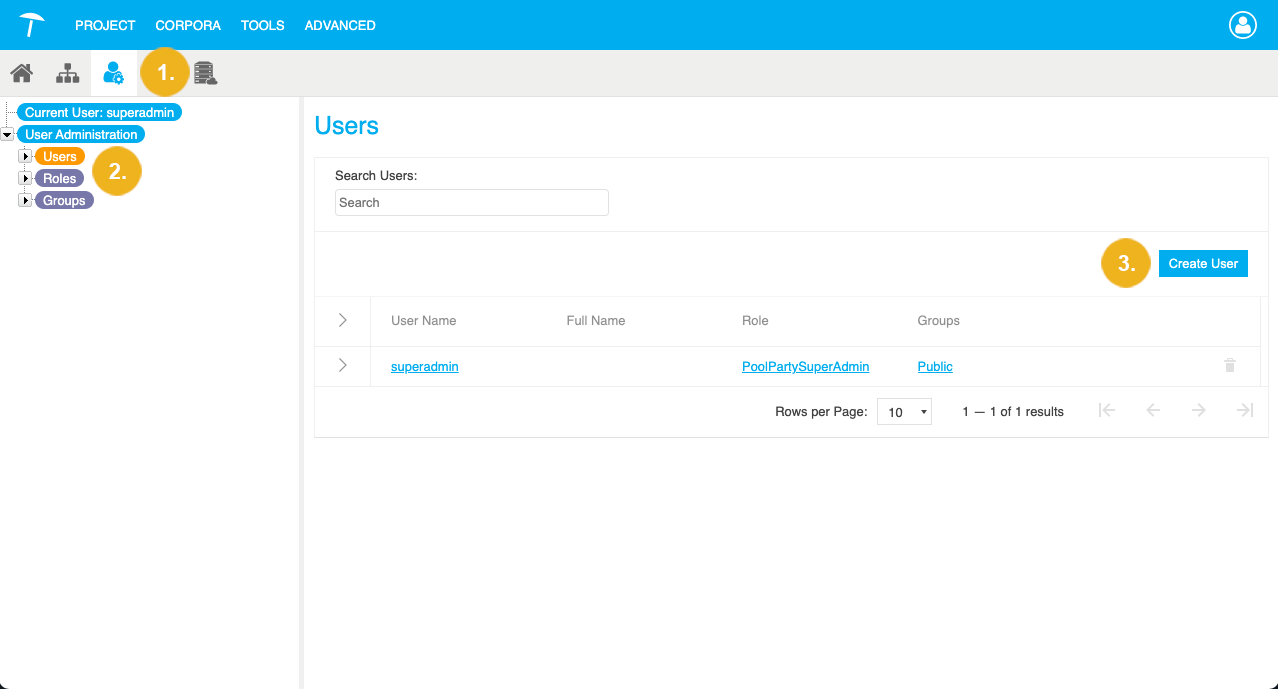Screen dimensions: 1278x689
Task: Click the Create User button
Action: point(1202,263)
